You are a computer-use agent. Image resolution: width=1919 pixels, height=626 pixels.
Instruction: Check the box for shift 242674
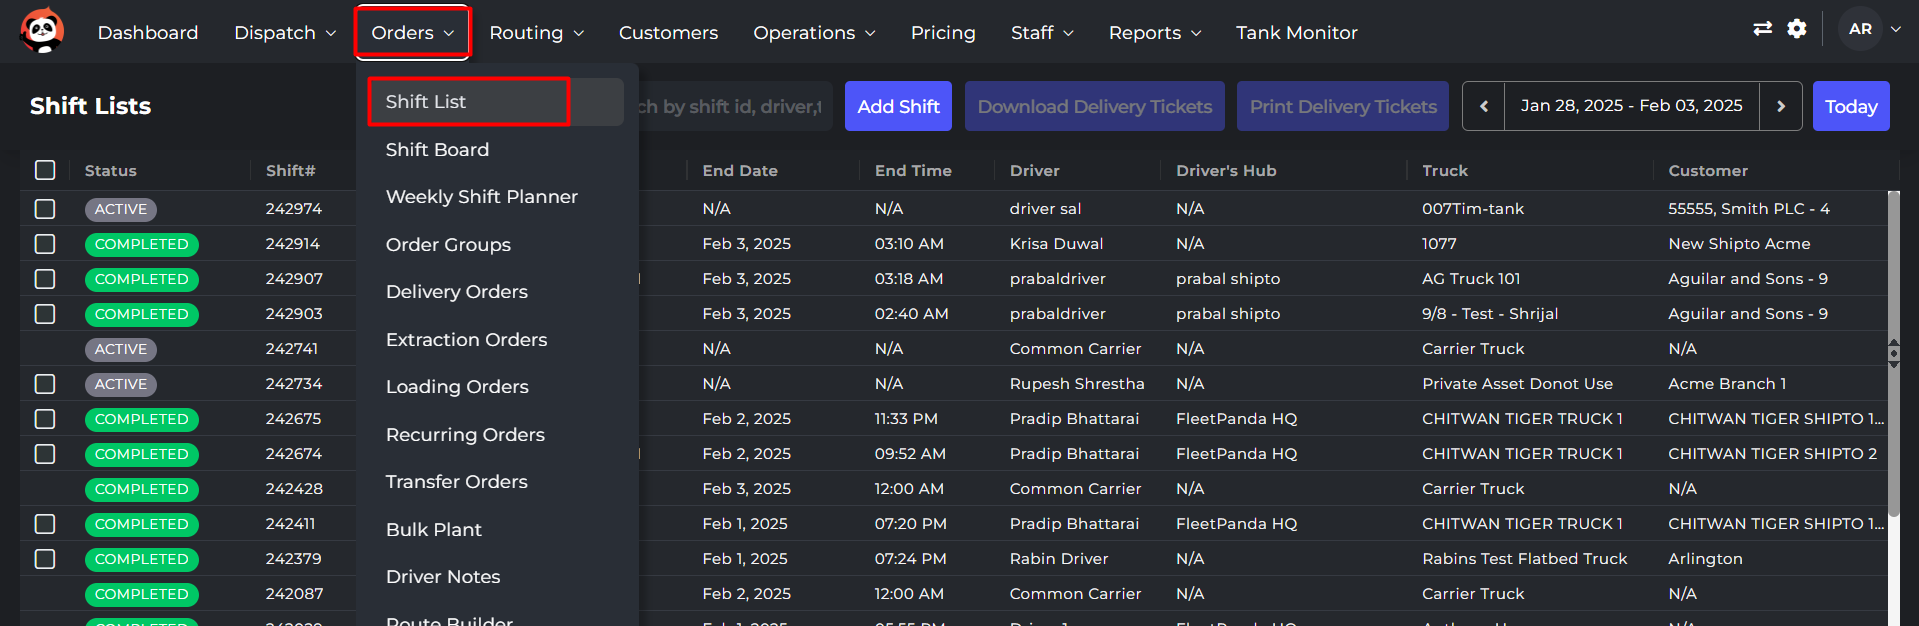(45, 454)
